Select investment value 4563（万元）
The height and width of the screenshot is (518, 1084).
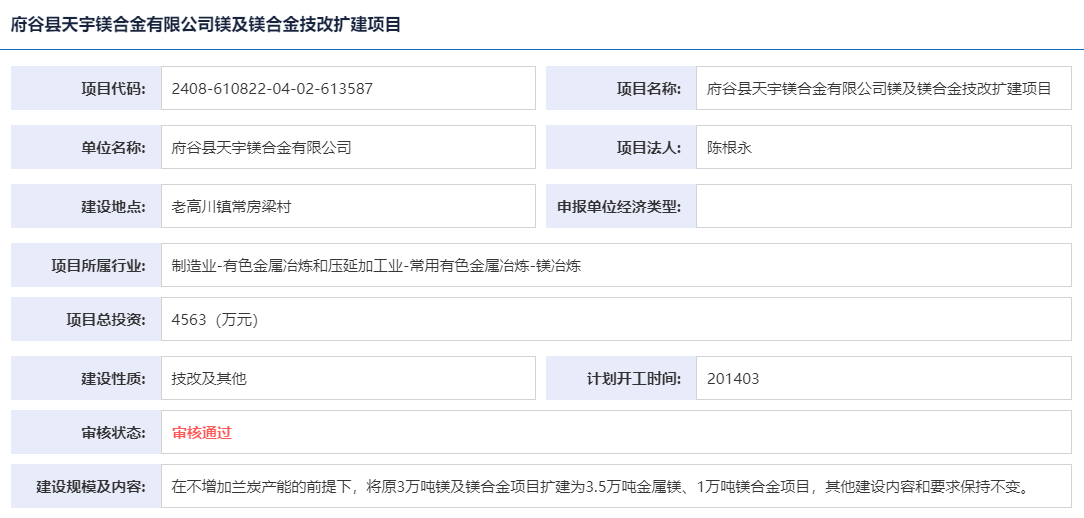(214, 320)
